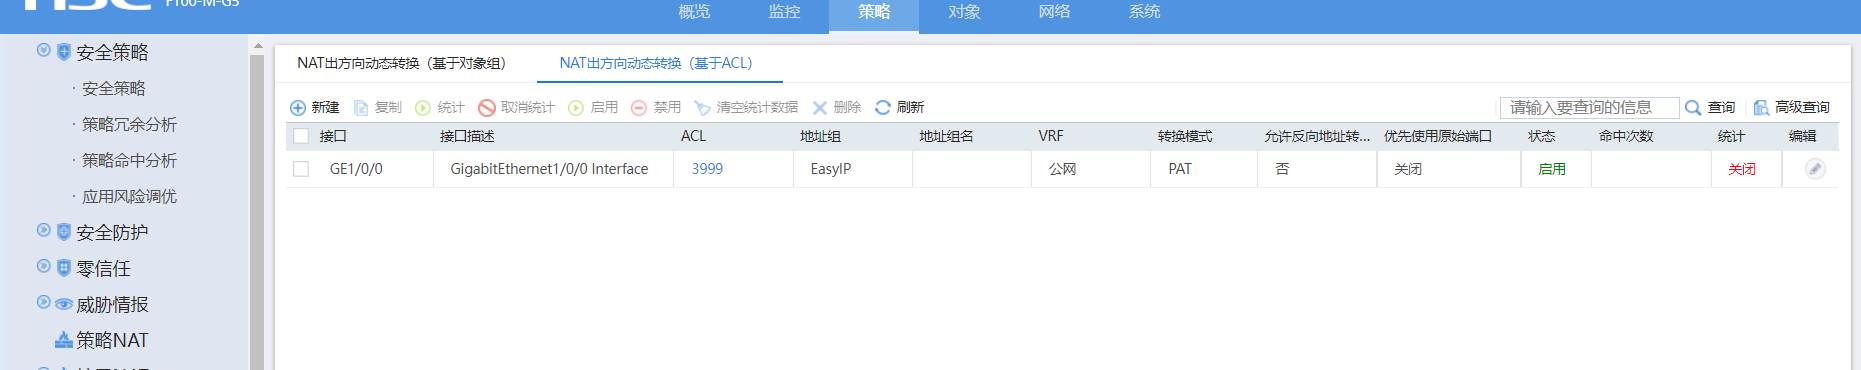Screen dimensions: 1861x370
Task: Click the sidebar vertical scrollbar thumb
Action: coord(258,212)
